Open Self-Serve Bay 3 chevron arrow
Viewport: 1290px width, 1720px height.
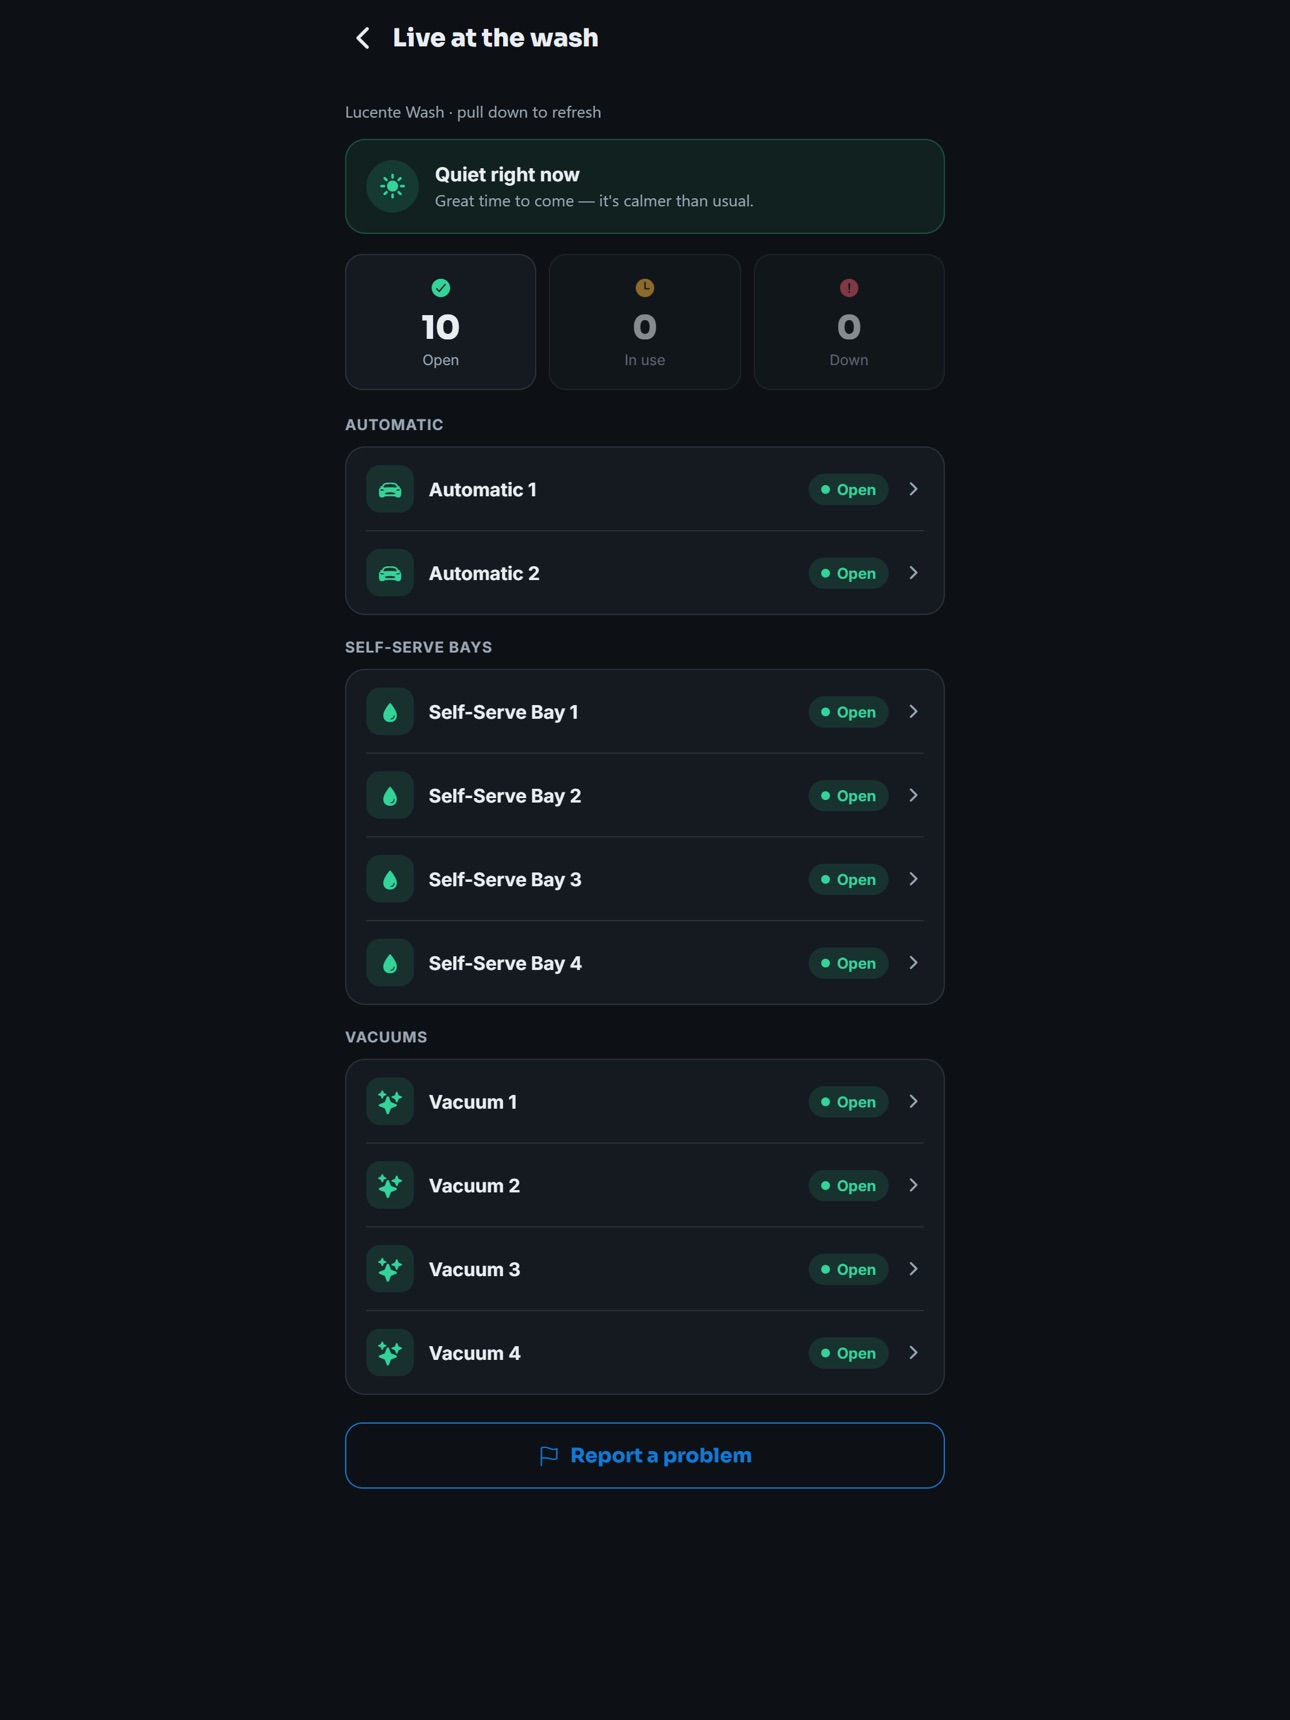tap(913, 879)
